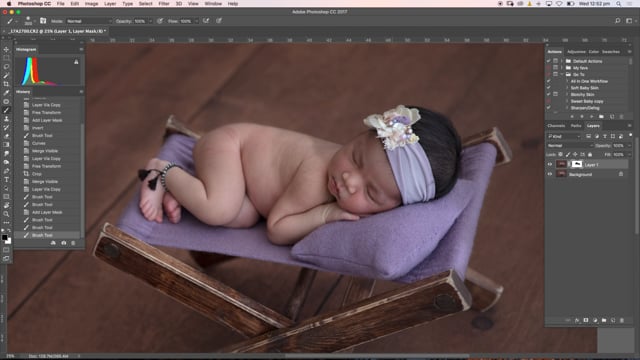This screenshot has width=640, height=360.
Task: Switch to the Paths tab
Action: pos(576,126)
